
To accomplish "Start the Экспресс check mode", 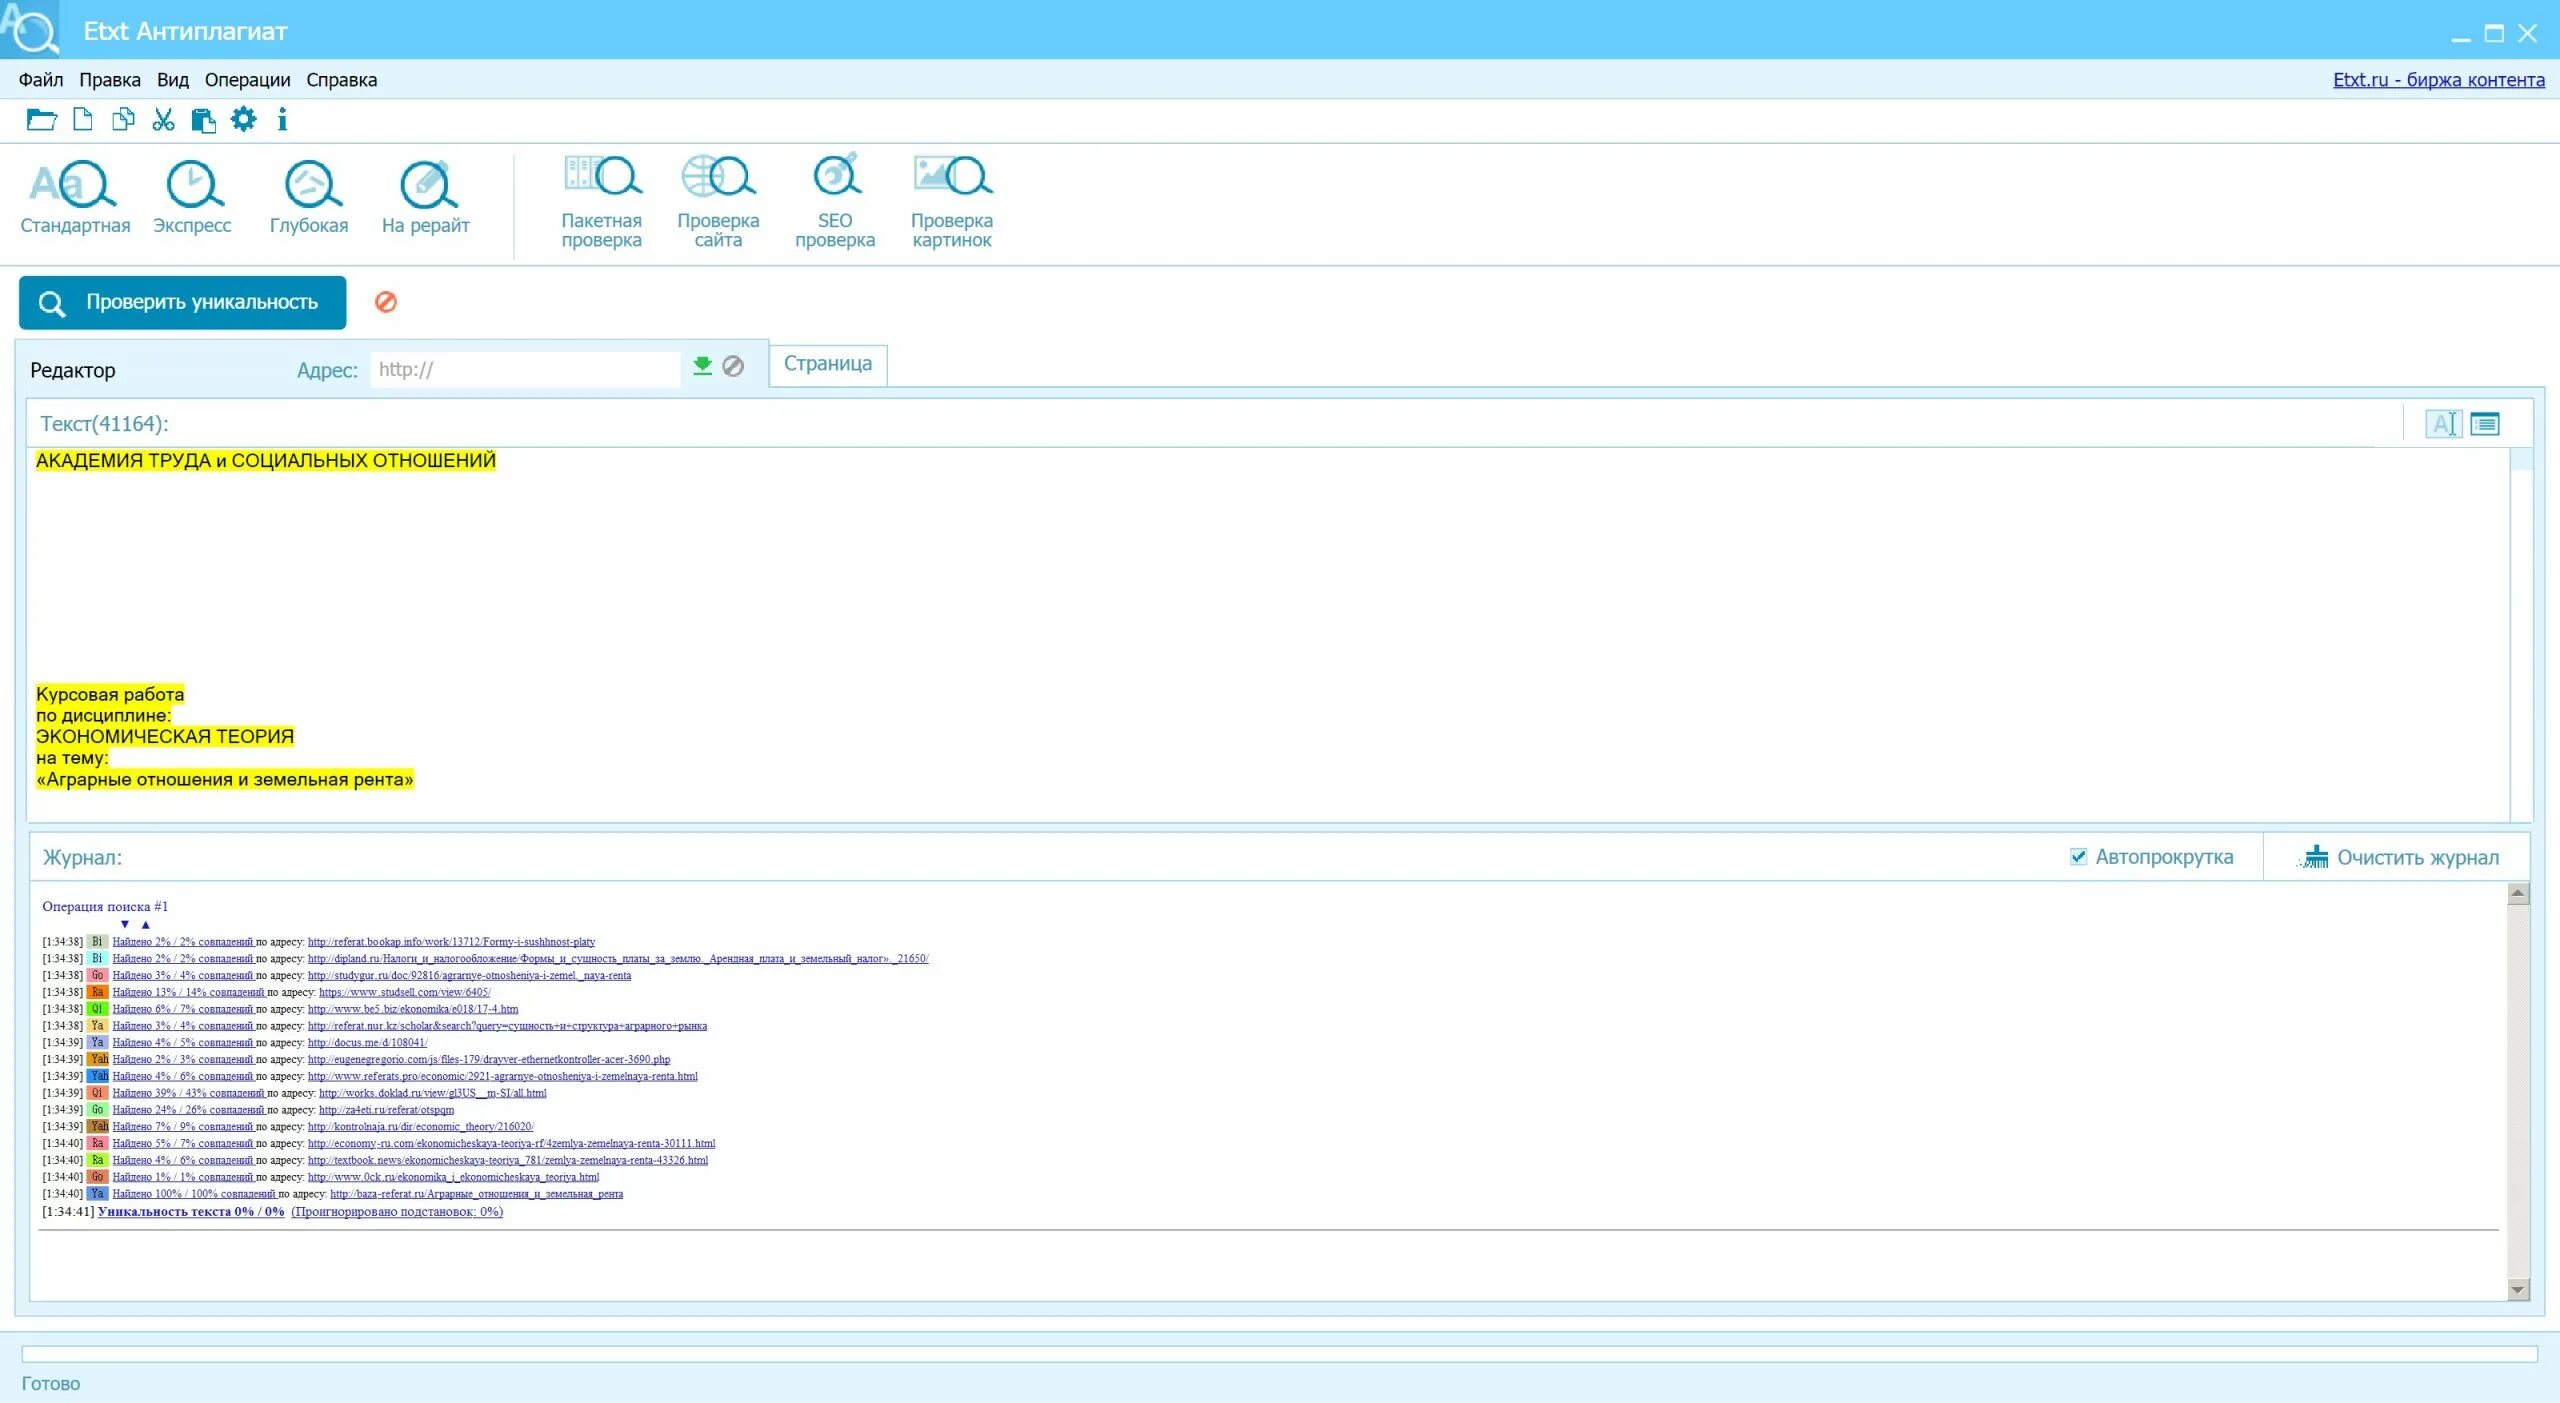I will (192, 197).
